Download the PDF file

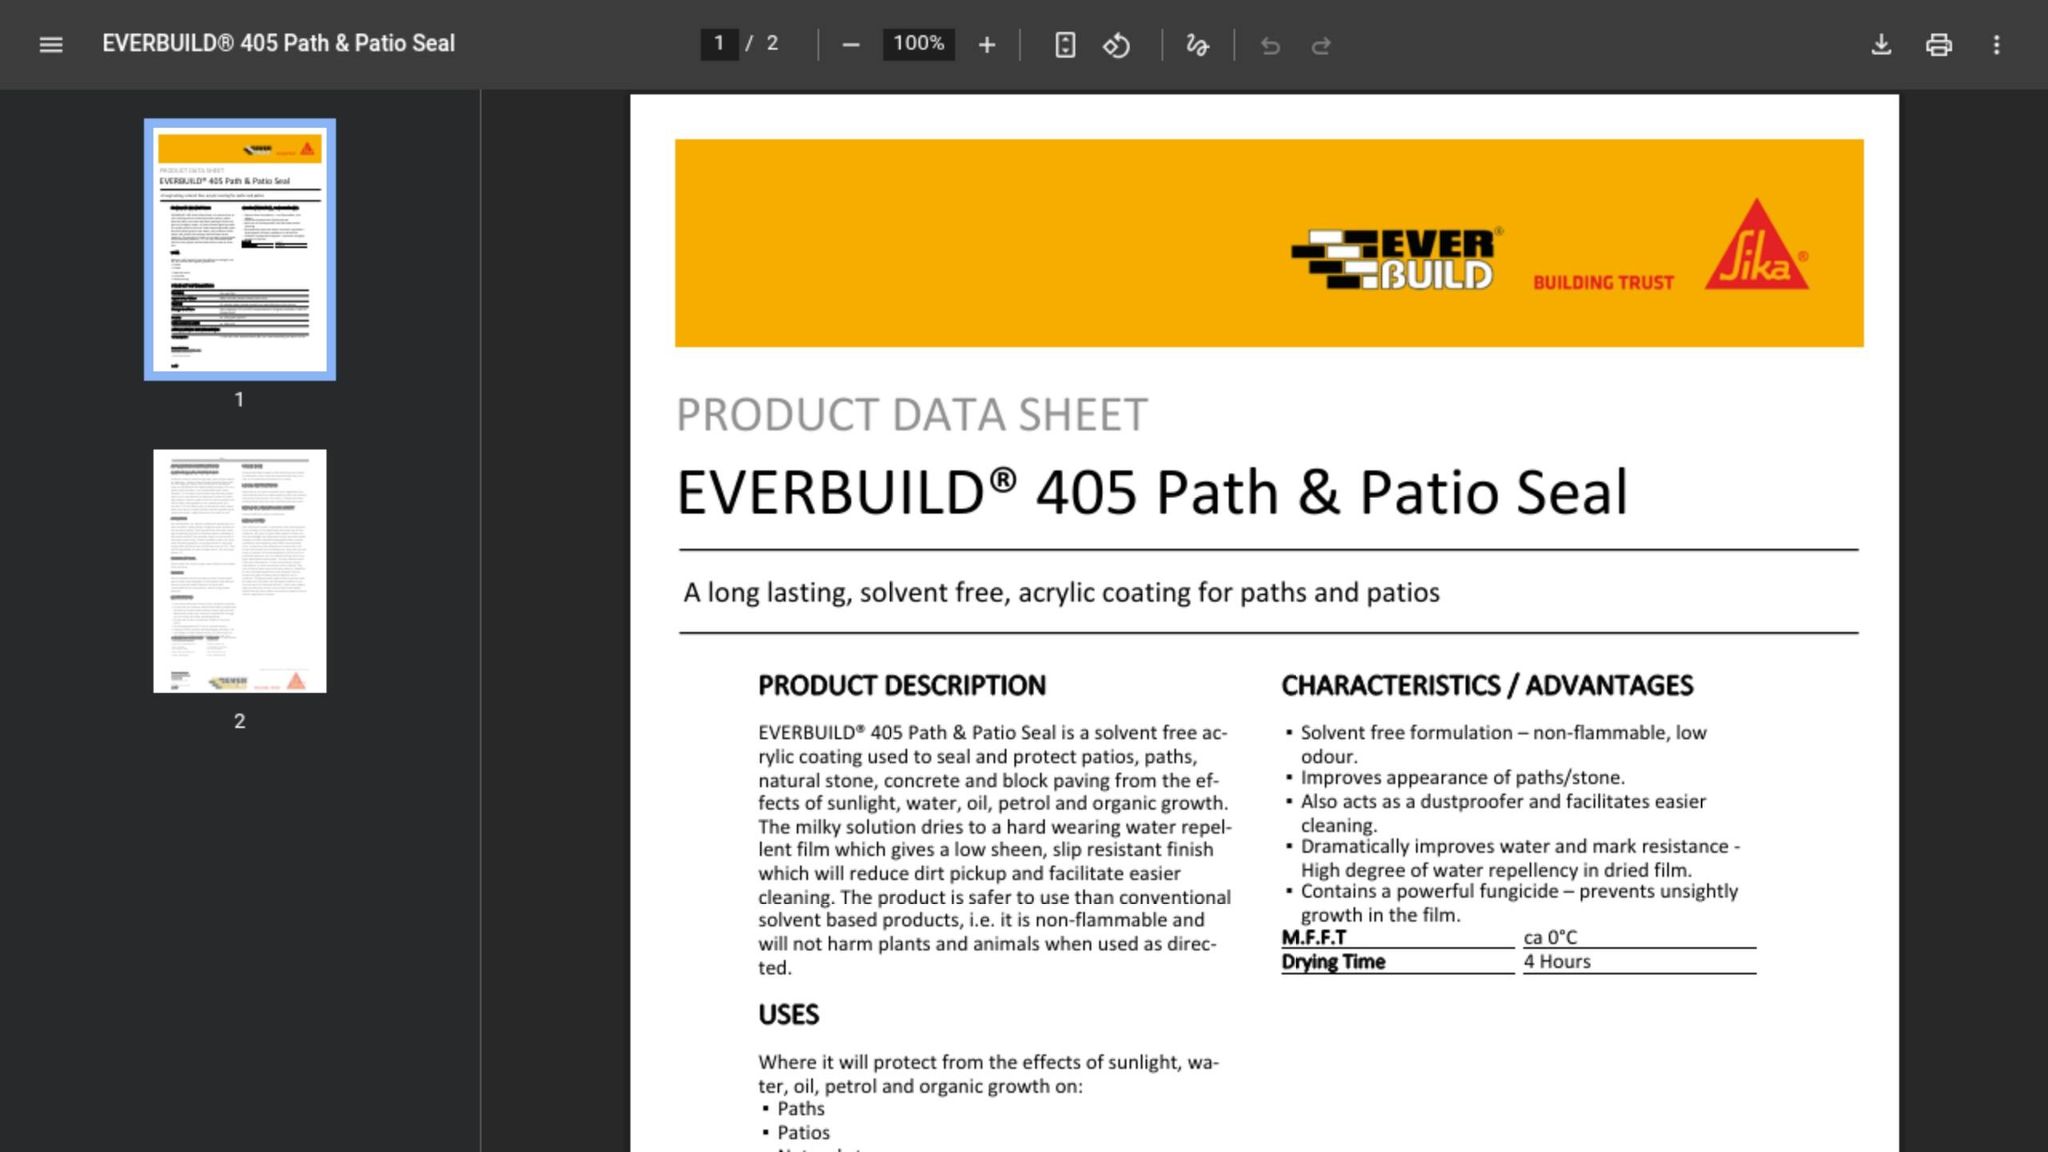[1881, 45]
